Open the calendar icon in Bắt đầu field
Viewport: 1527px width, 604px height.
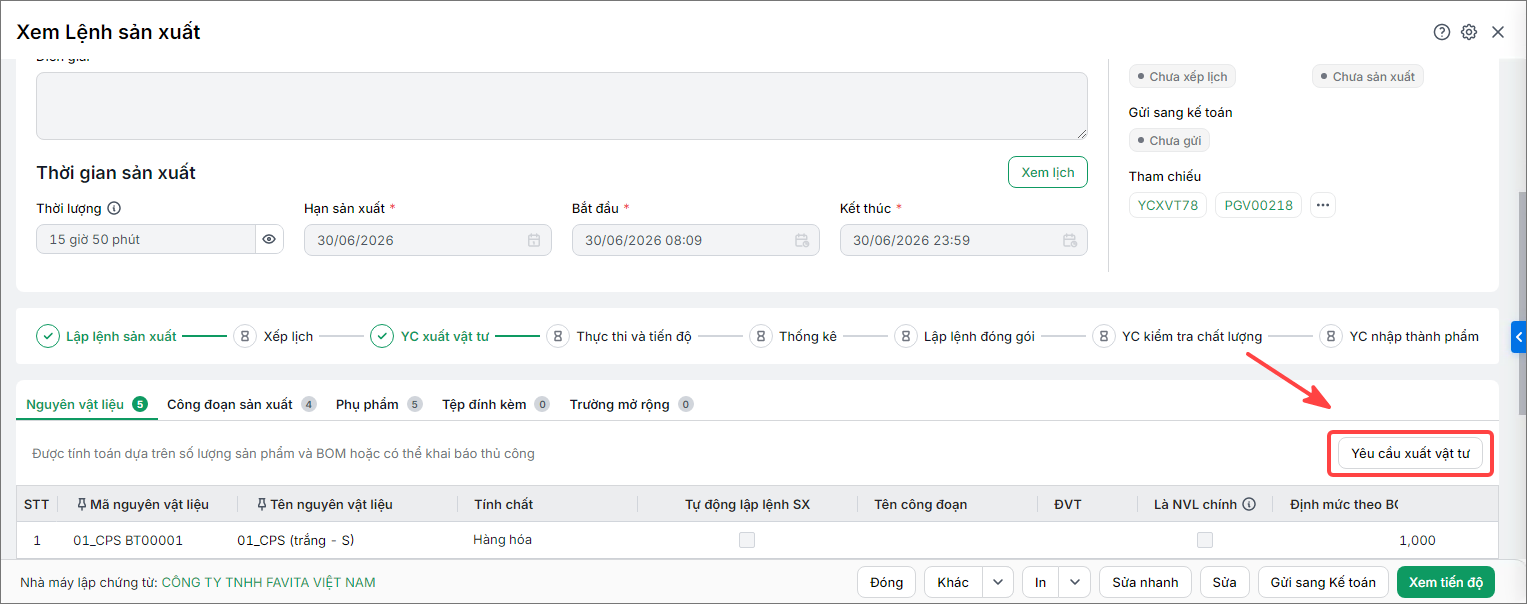(802, 240)
